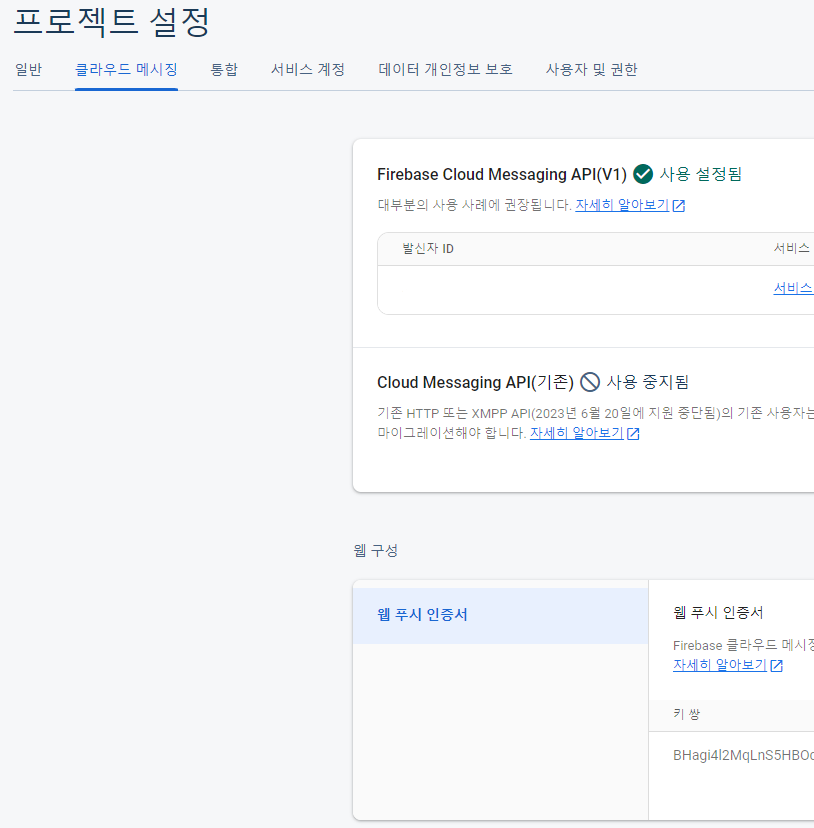814x828 pixels.
Task: Click the 웹 푸시 인증서 panel heading
Action: coord(718,613)
